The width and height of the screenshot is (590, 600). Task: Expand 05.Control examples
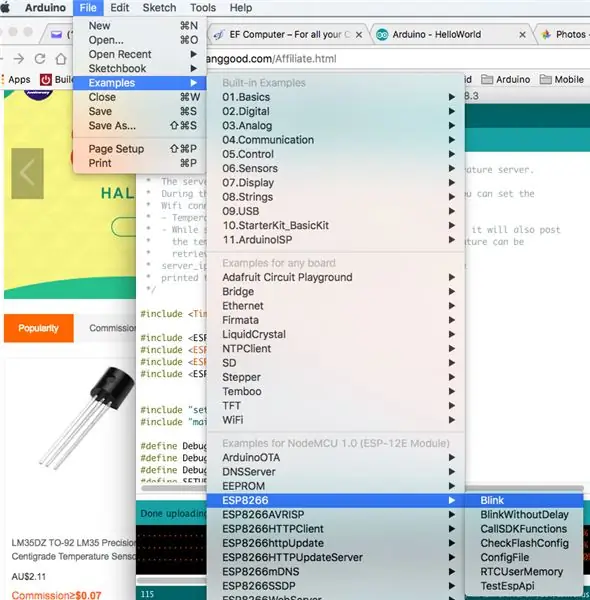[x=336, y=154]
